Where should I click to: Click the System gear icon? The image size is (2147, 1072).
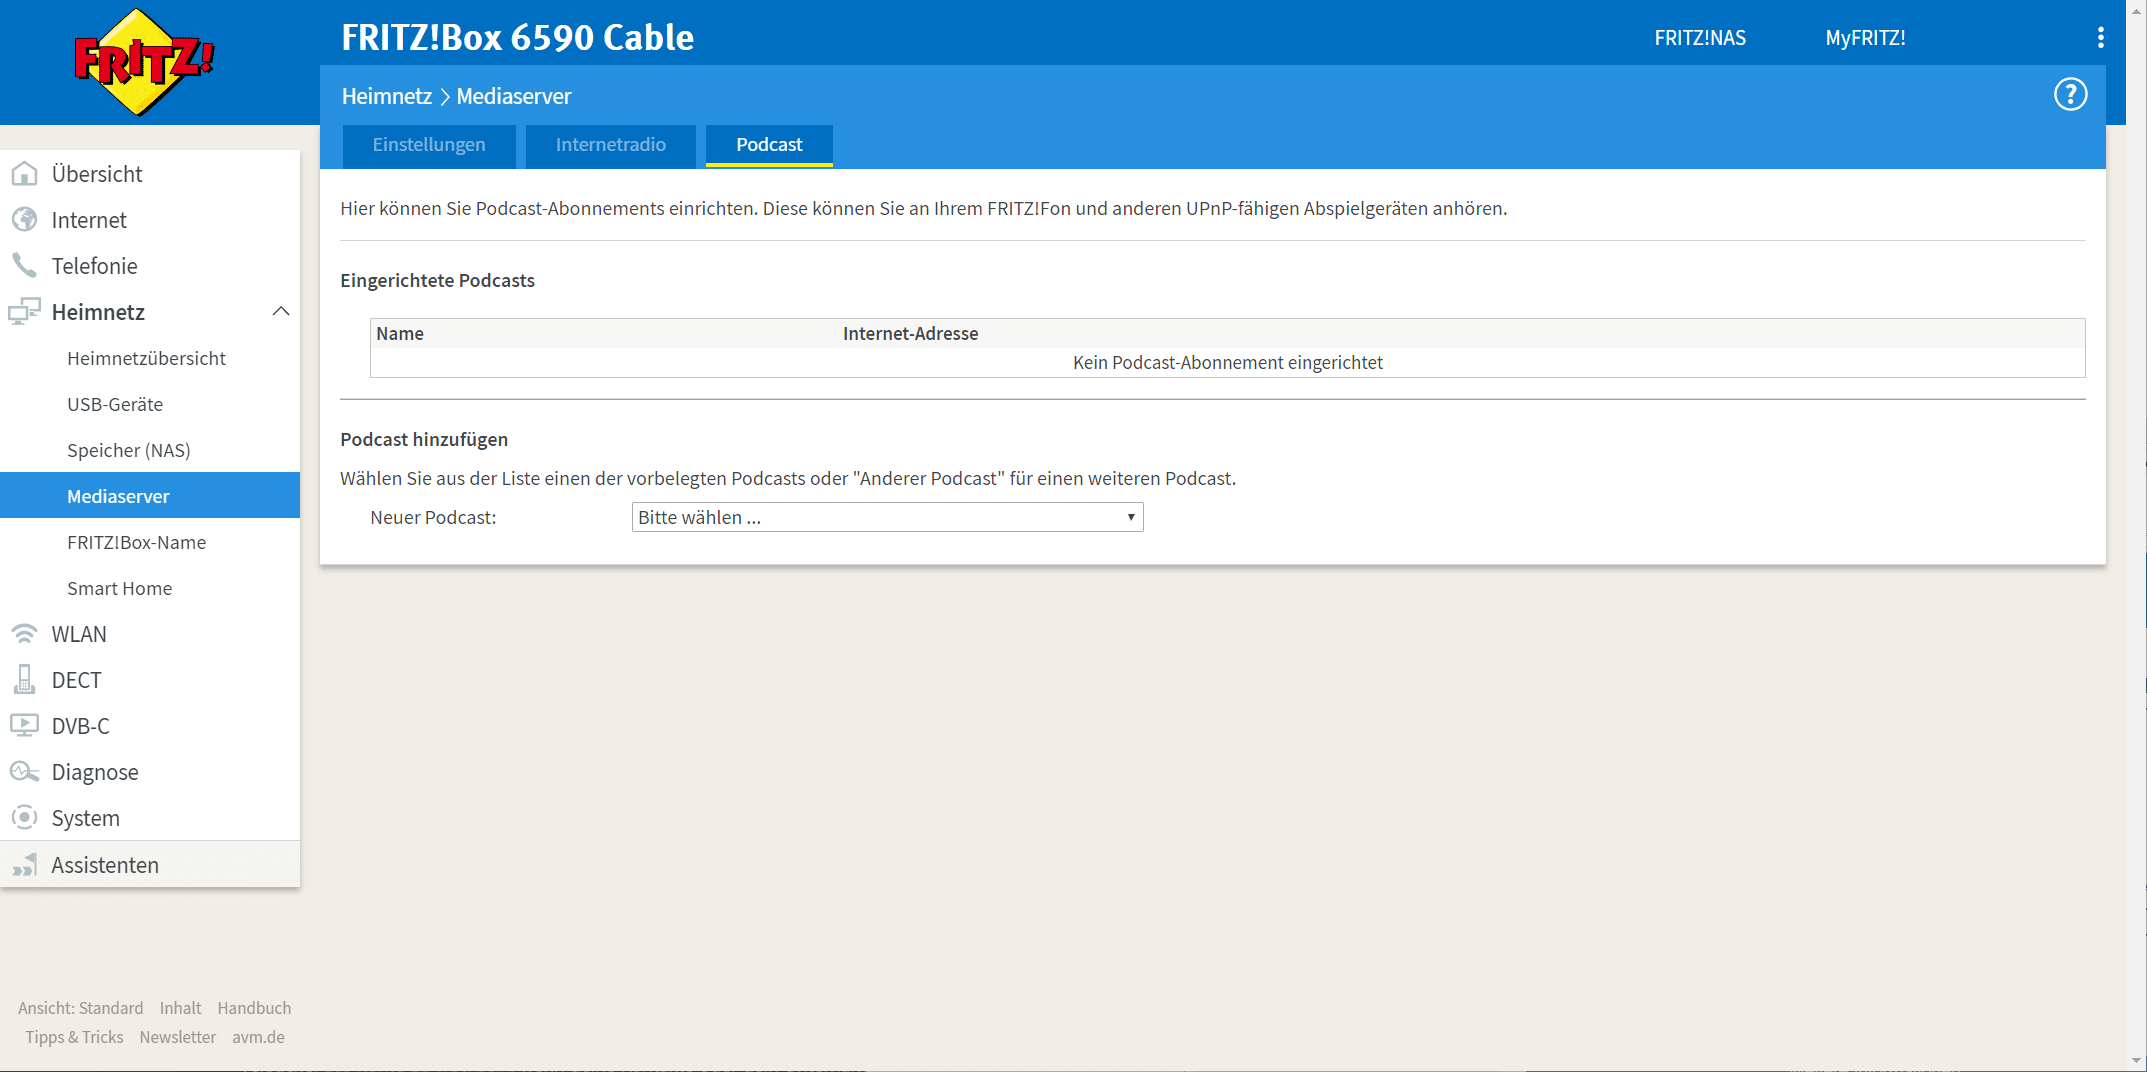24,818
